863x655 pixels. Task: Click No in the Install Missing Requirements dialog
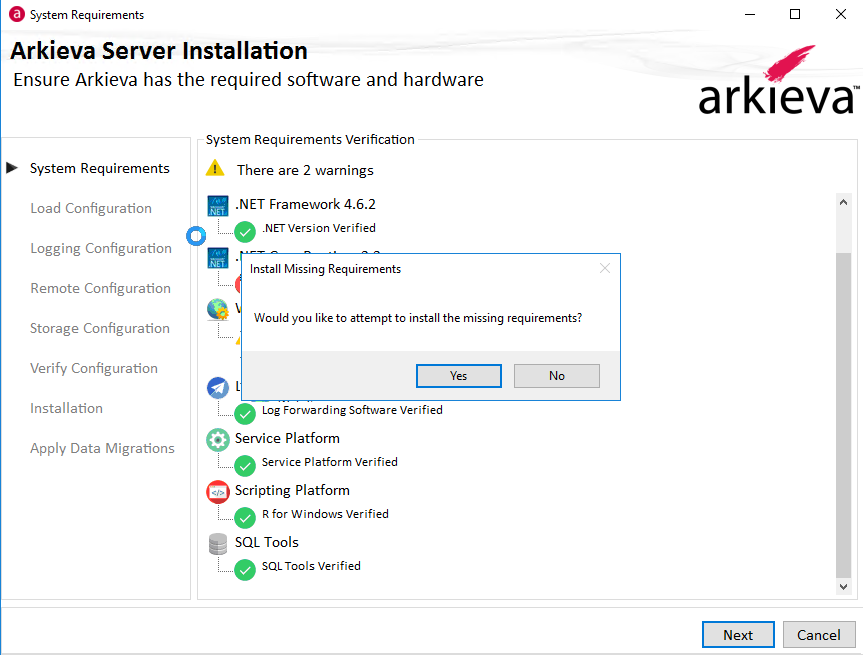pos(556,376)
